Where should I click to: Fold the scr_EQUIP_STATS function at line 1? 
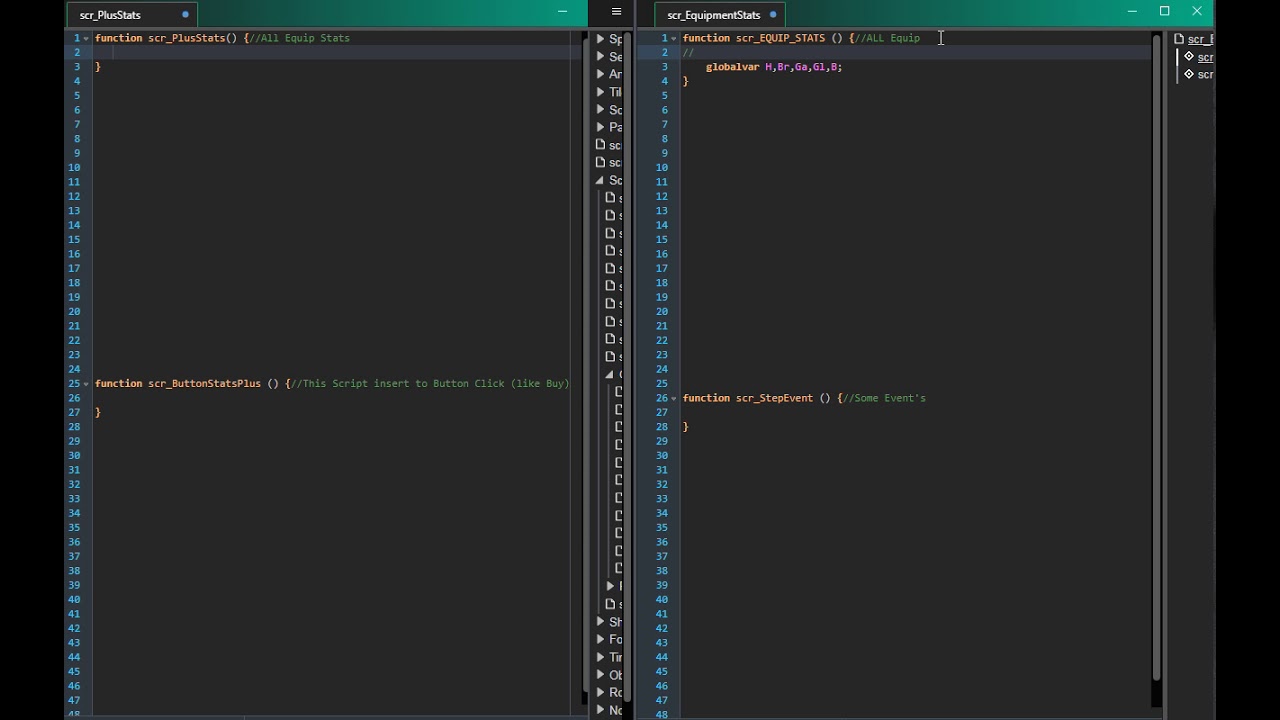tap(674, 38)
